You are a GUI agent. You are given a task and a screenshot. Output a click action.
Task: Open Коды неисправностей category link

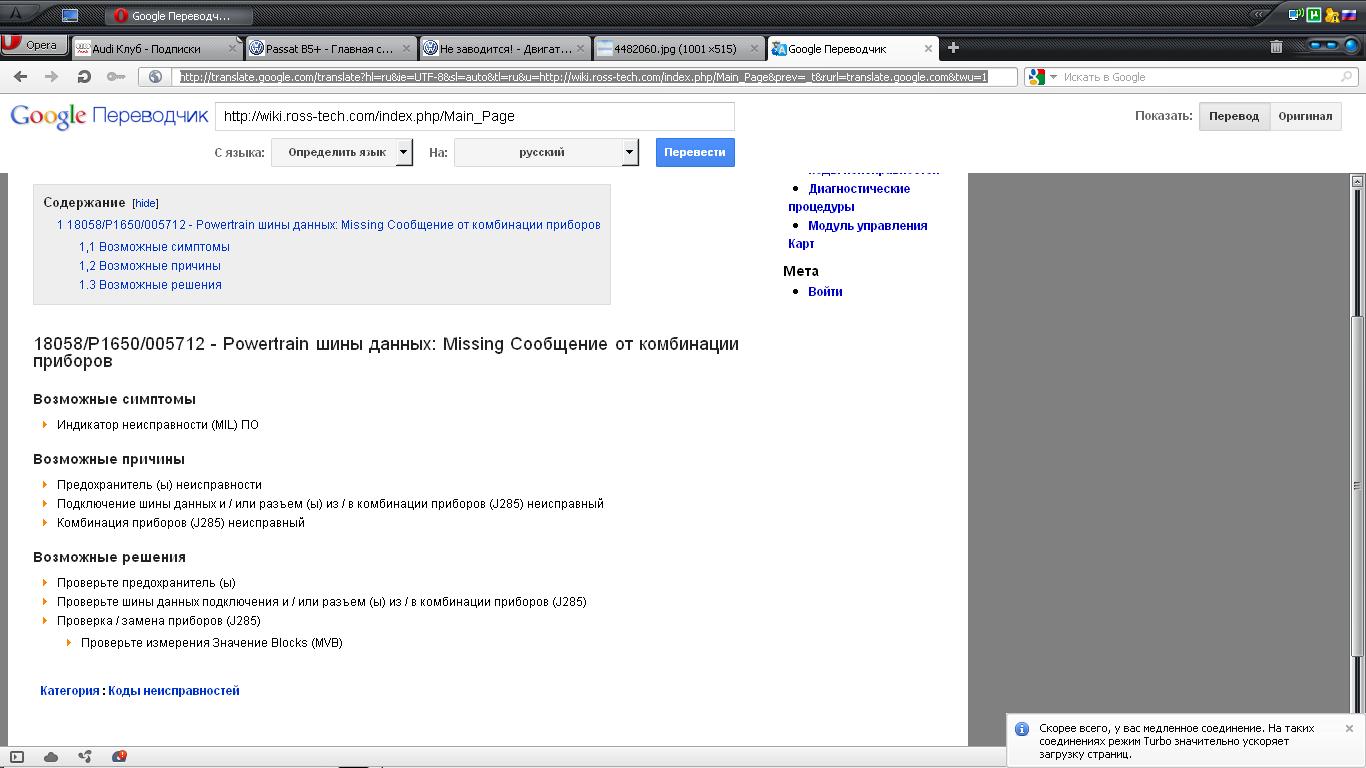pyautogui.click(x=174, y=691)
